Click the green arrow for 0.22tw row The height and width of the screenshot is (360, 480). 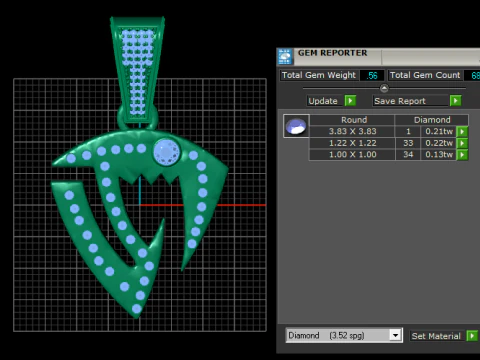coord(462,143)
